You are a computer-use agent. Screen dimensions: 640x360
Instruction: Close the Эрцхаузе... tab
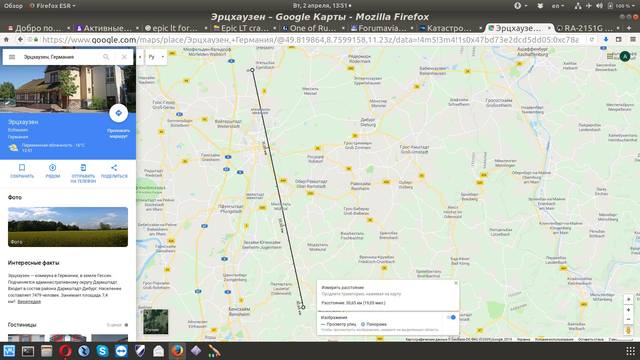pyautogui.click(x=549, y=28)
